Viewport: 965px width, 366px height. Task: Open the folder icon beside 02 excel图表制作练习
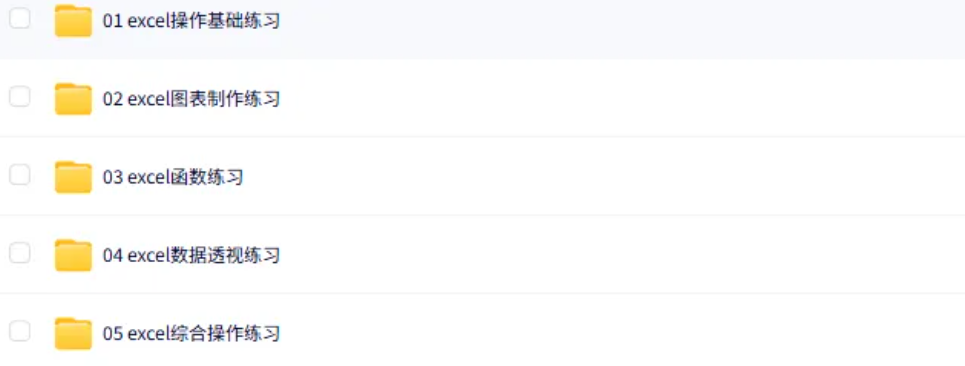pos(73,99)
